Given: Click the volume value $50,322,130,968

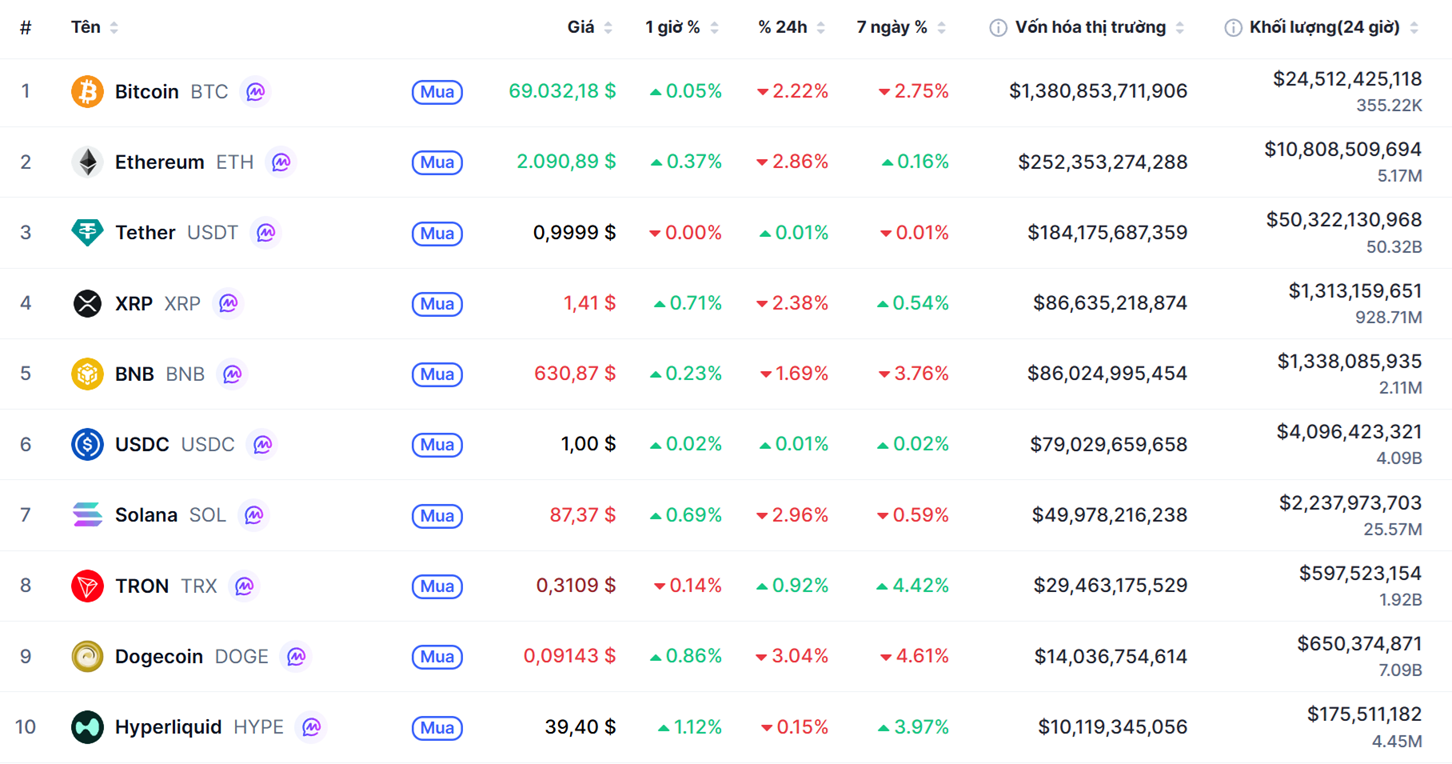Looking at the screenshot, I should coord(1344,219).
